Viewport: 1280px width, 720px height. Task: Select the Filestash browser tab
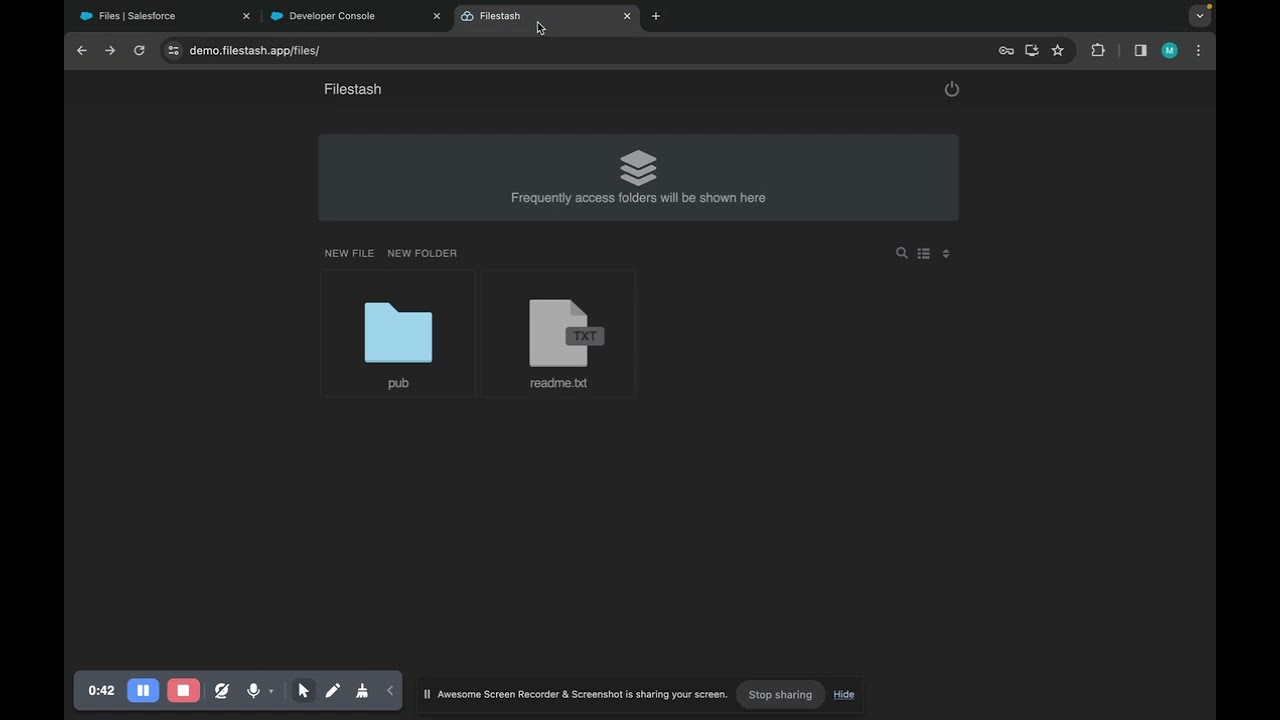click(547, 16)
